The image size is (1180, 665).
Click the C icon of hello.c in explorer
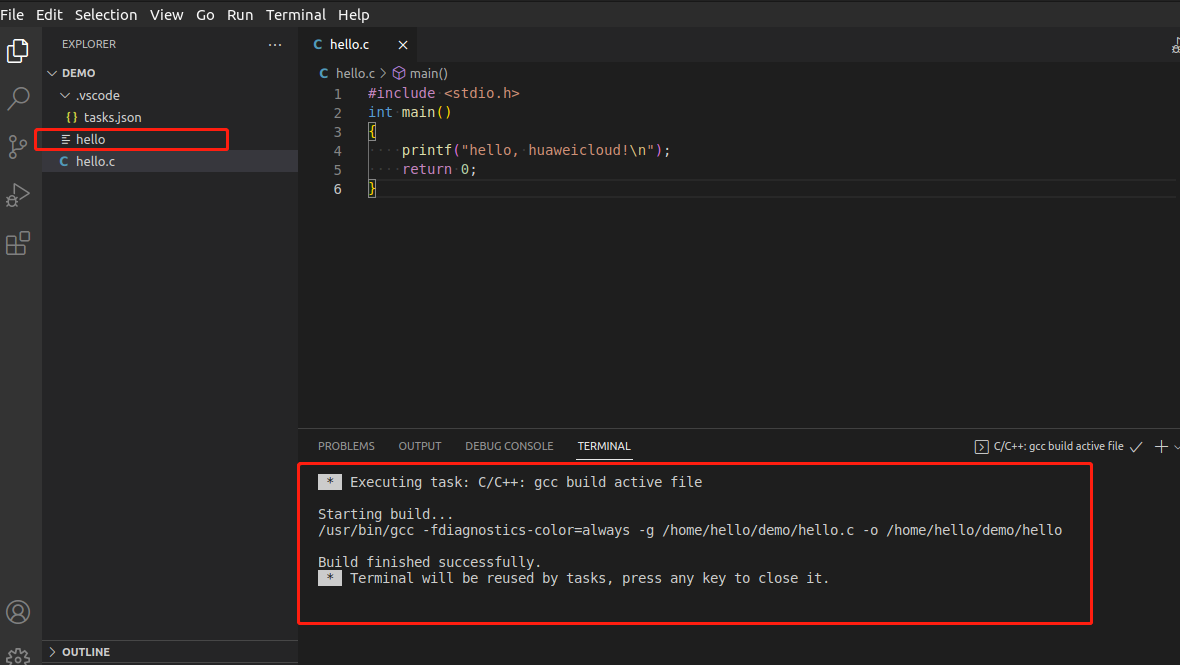(x=64, y=161)
